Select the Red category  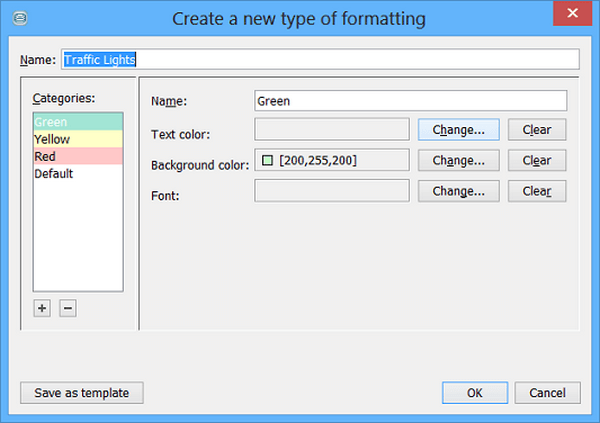(77, 157)
